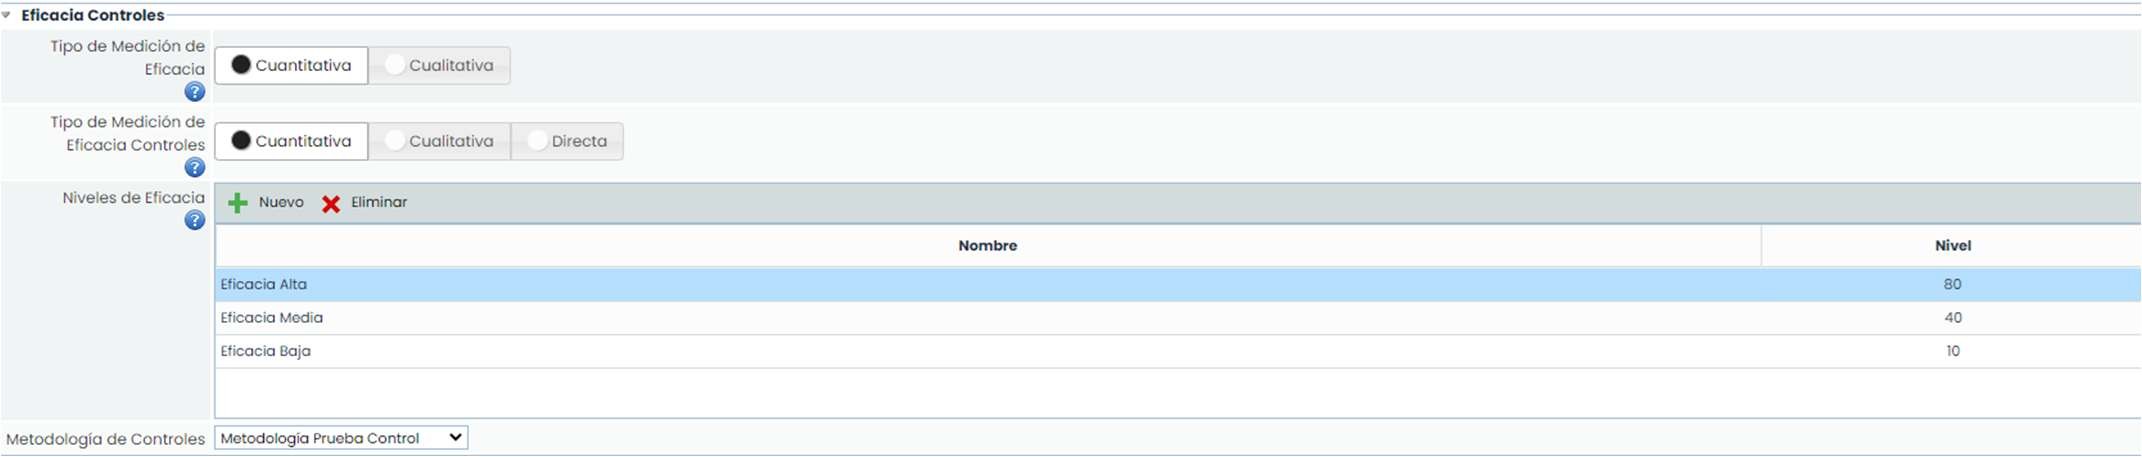This screenshot has width=2142, height=457.
Task: Click the red X Eliminar icon
Action: click(x=331, y=204)
